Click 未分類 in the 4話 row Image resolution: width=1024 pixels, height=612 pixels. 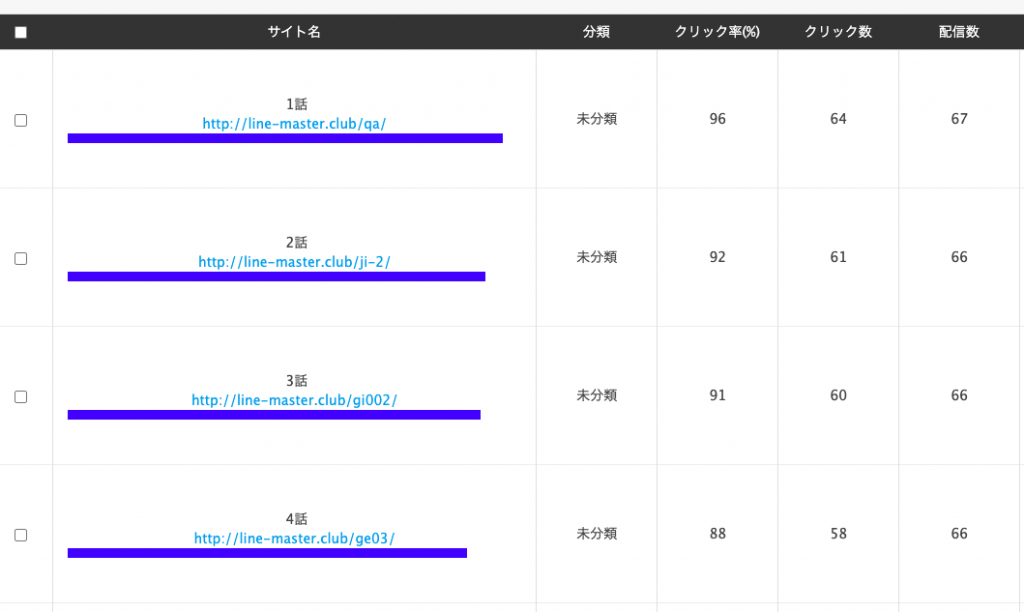pyautogui.click(x=596, y=534)
